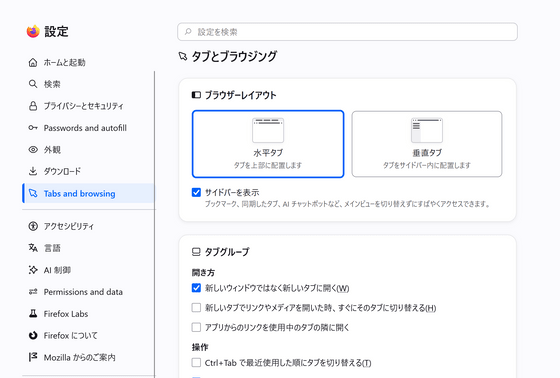Click the 設定 title text
Image resolution: width=560 pixels, height=378 pixels.
[56, 31]
